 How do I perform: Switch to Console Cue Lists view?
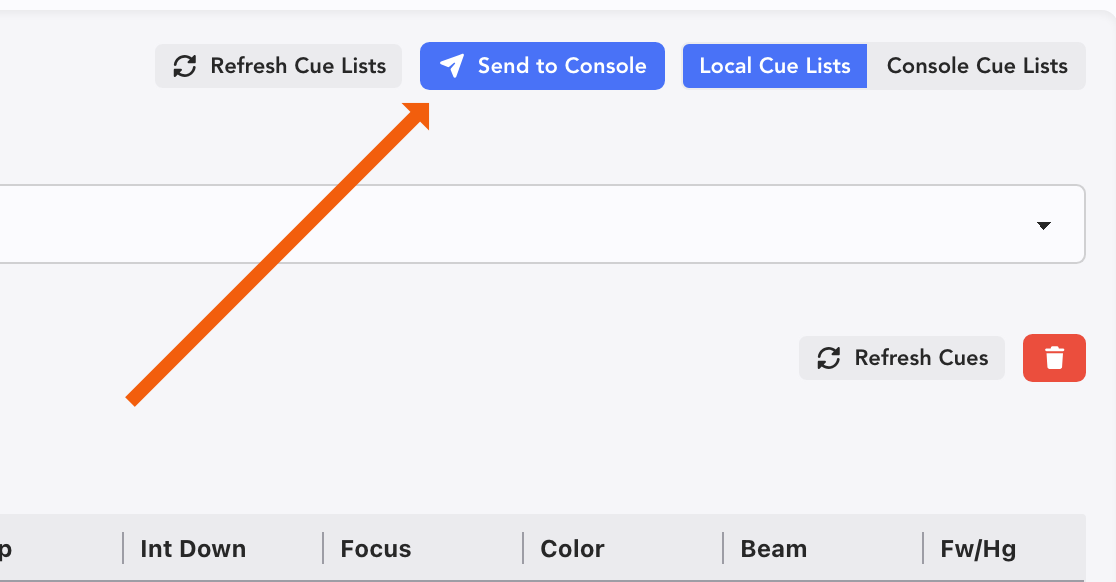(x=977, y=66)
